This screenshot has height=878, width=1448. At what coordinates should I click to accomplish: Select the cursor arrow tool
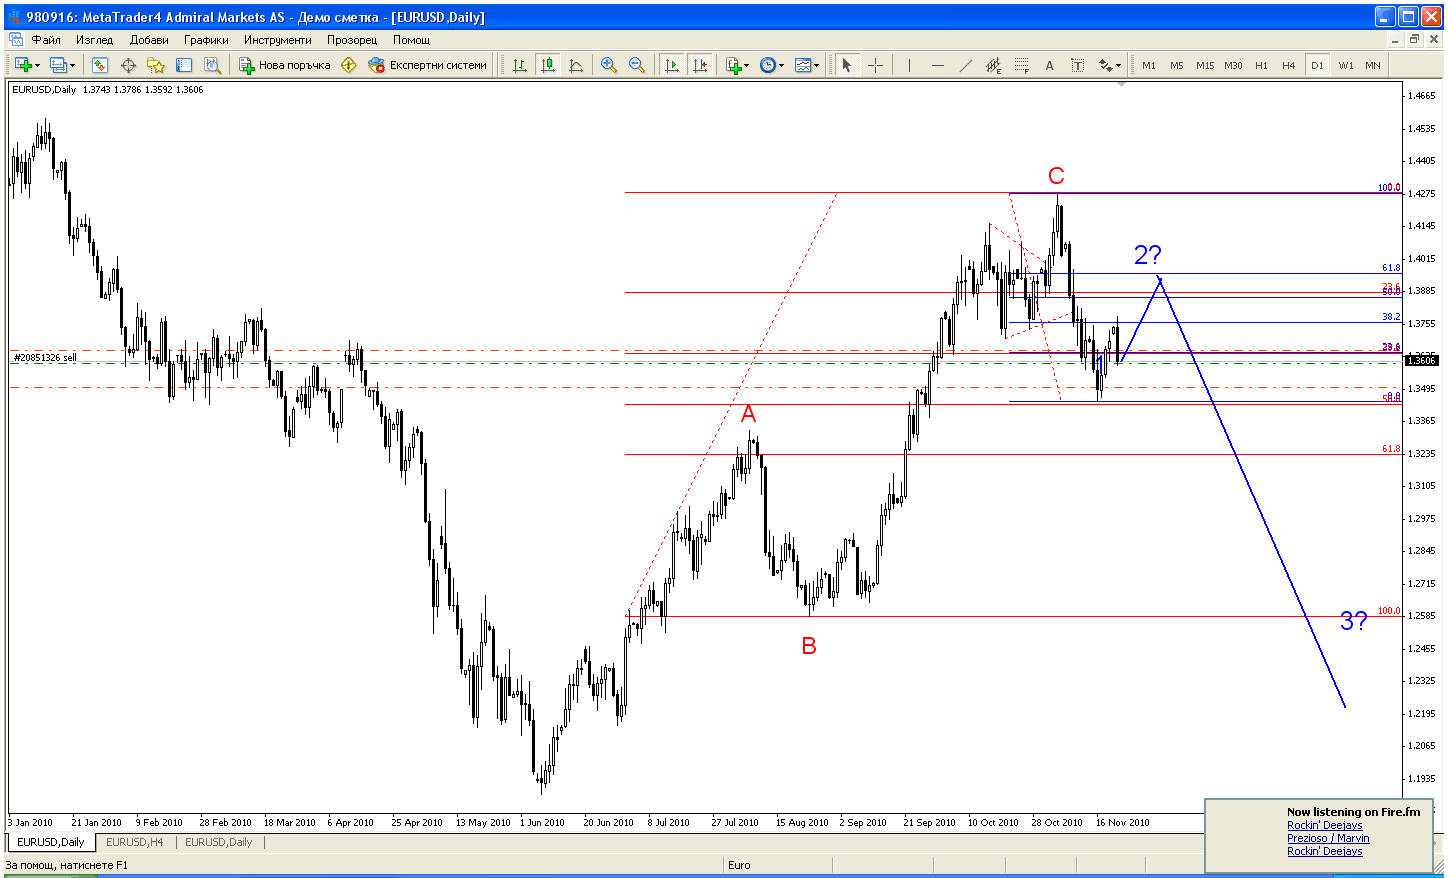click(847, 65)
